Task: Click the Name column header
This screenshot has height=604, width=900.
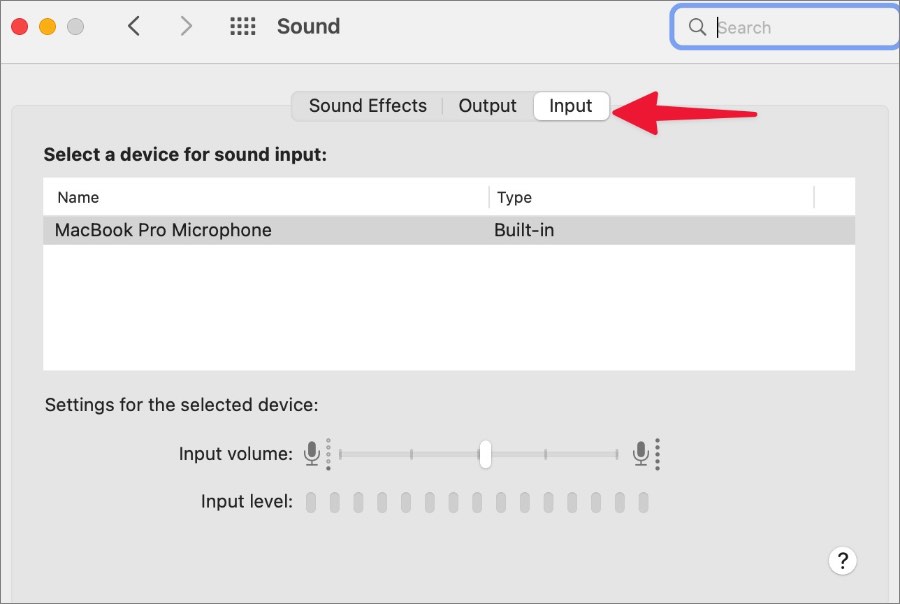Action: [x=78, y=198]
